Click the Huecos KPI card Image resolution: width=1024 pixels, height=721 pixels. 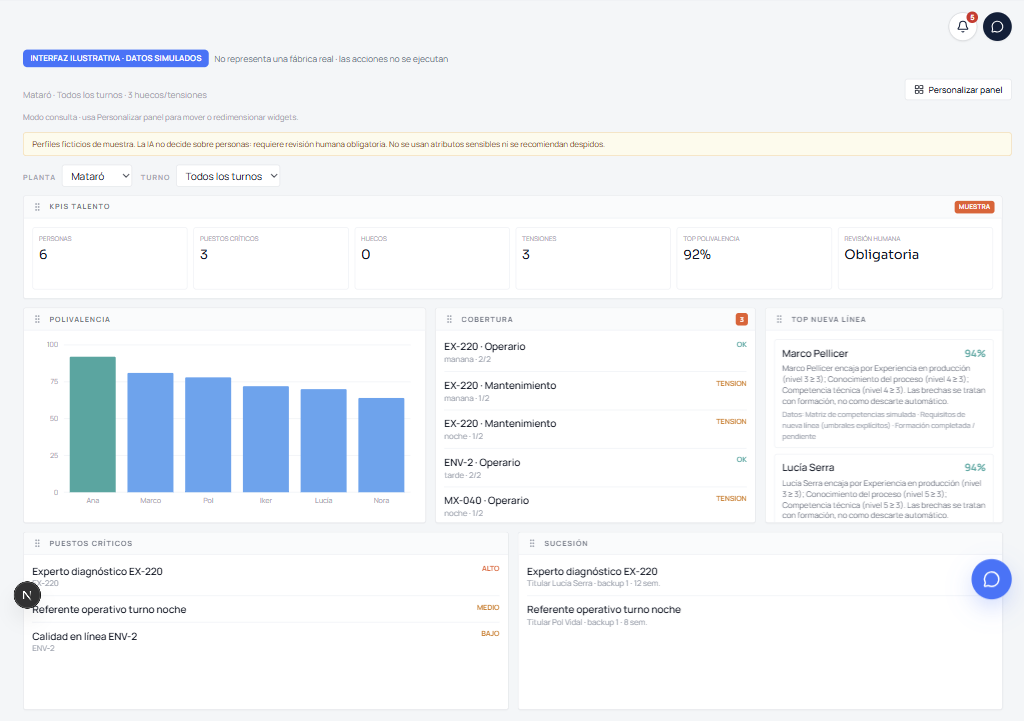tap(432, 258)
